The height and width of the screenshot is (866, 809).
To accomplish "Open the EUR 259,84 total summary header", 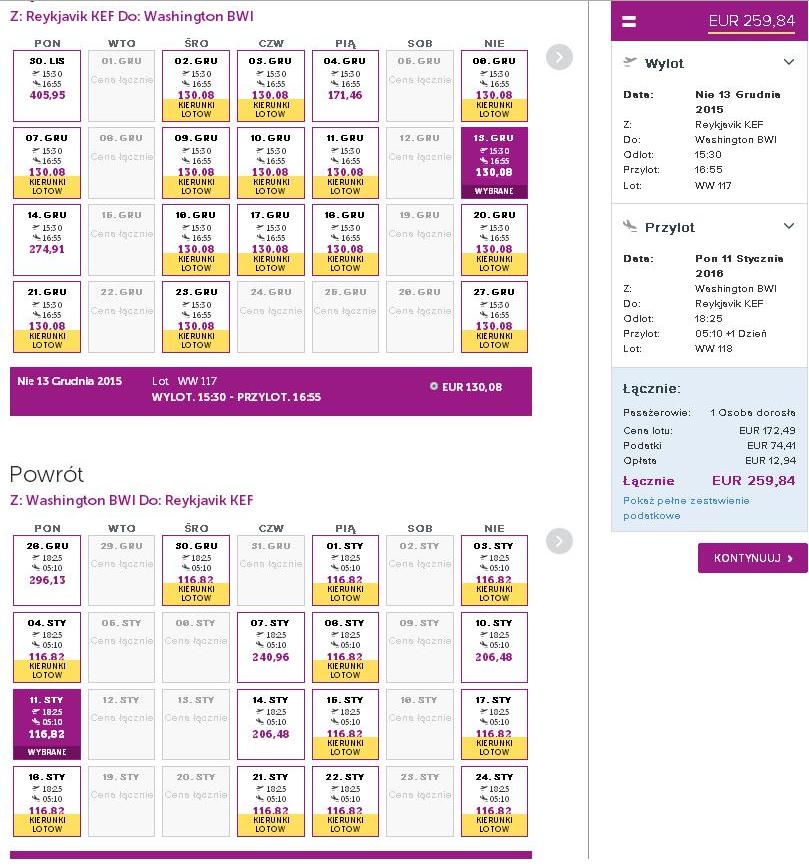I will (752, 21).
